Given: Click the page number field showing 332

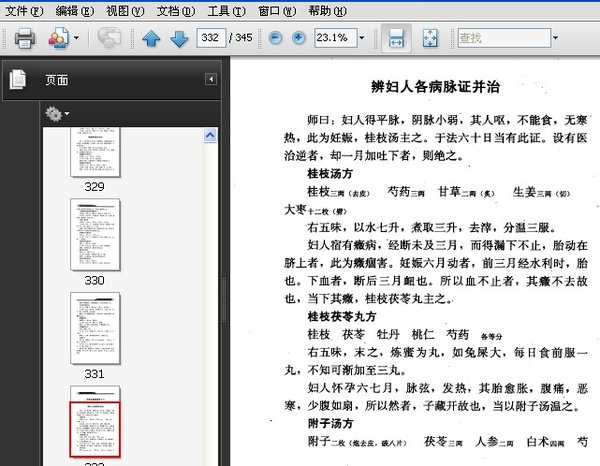Looking at the screenshot, I should (x=211, y=37).
